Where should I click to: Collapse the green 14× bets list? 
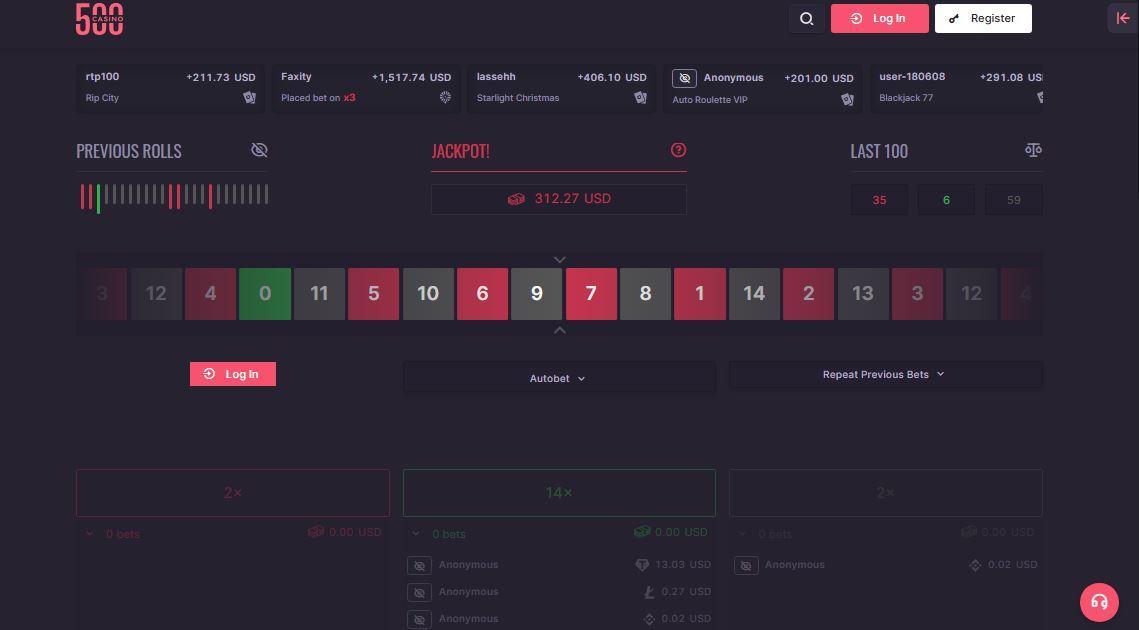coord(416,534)
